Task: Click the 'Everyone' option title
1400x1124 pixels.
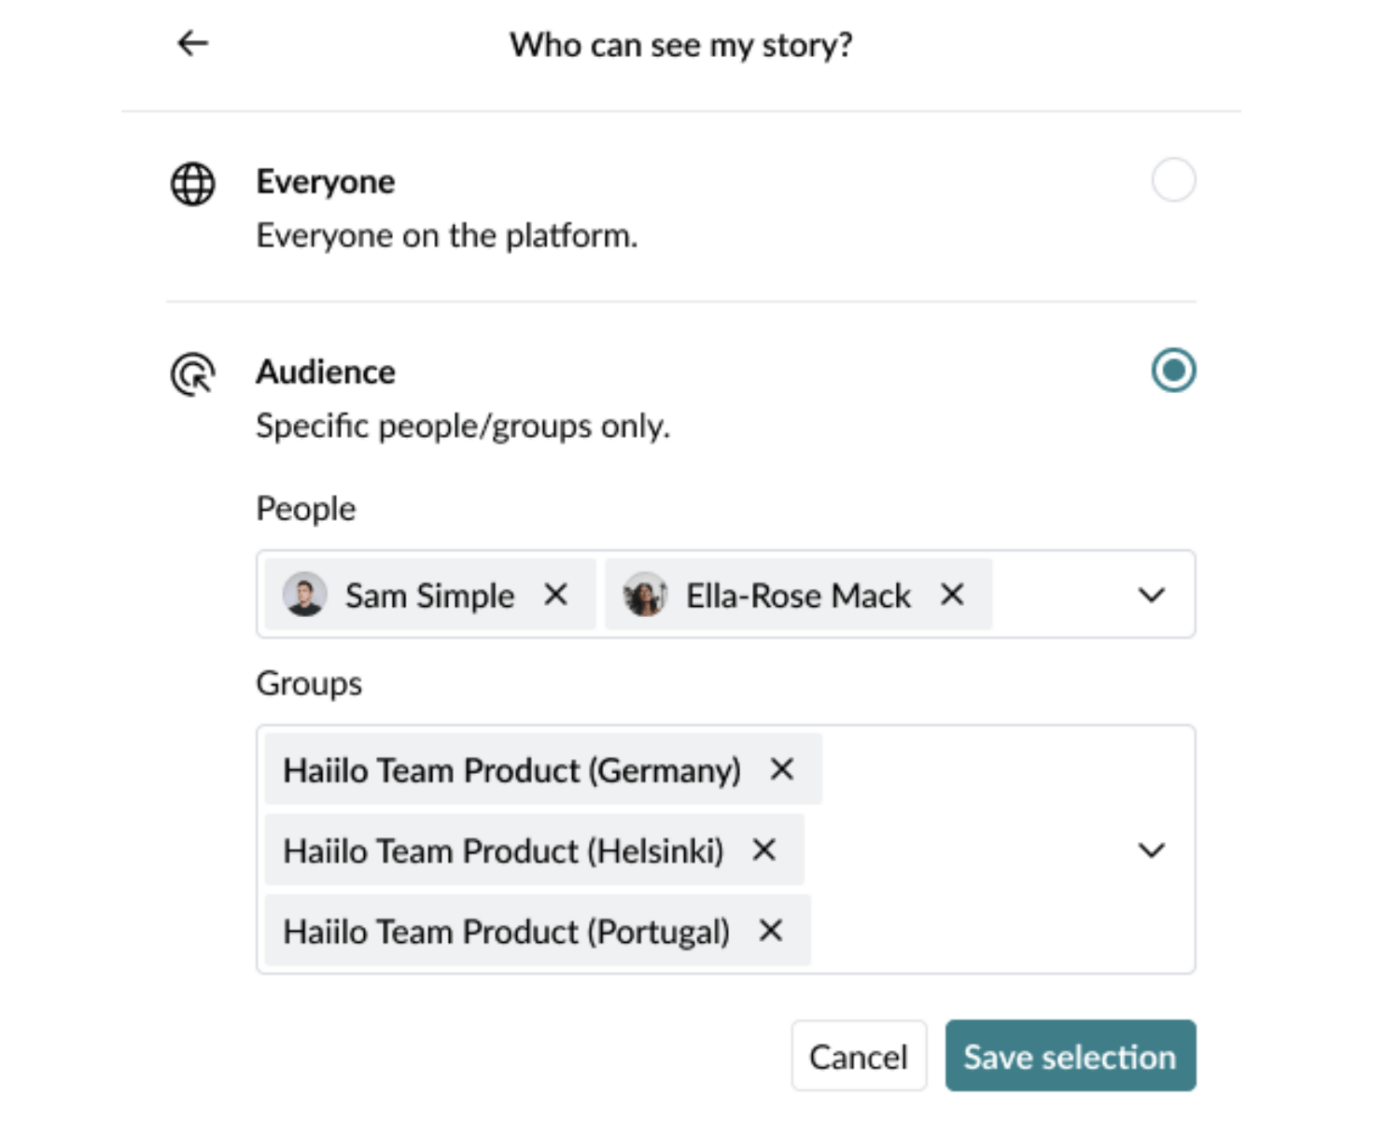Action: pyautogui.click(x=325, y=182)
